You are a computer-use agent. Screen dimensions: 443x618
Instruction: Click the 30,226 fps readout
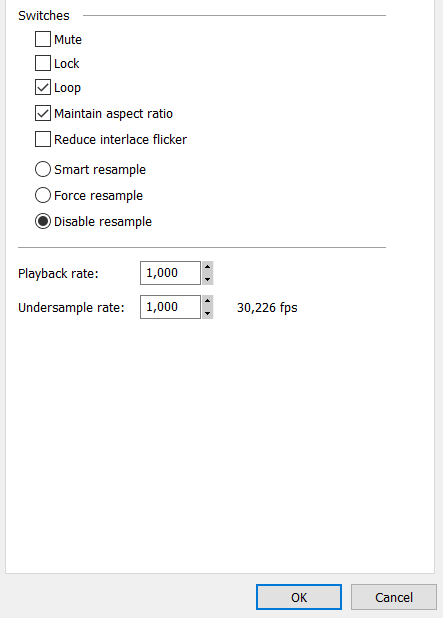[267, 307]
